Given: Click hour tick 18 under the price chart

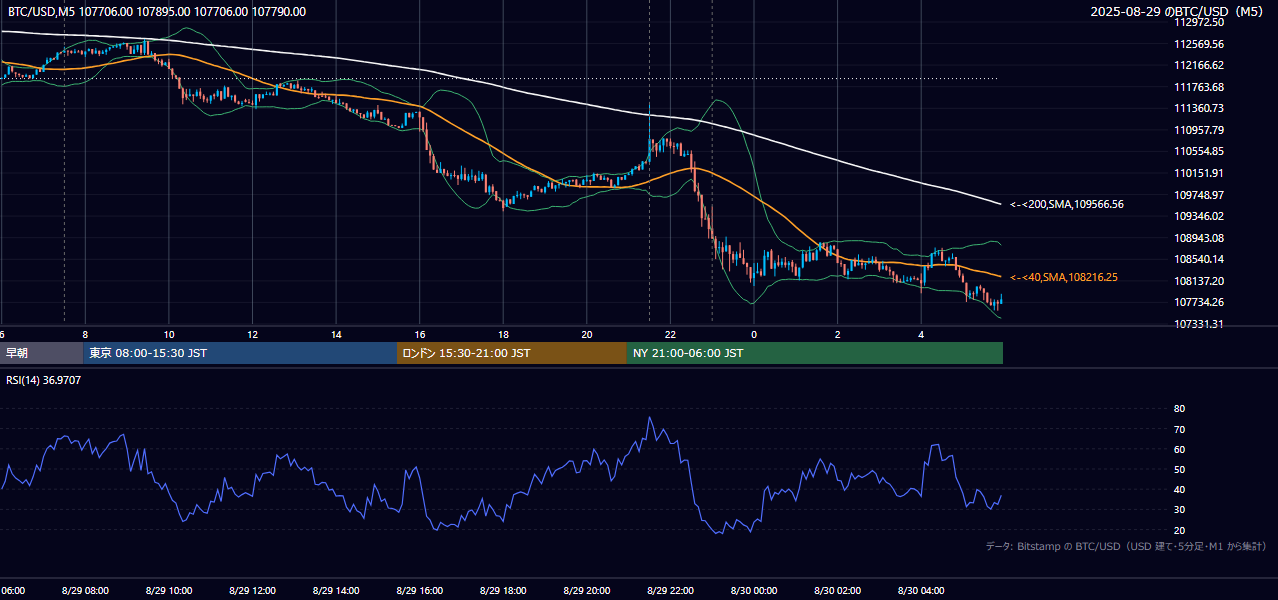Looking at the screenshot, I should tap(503, 334).
